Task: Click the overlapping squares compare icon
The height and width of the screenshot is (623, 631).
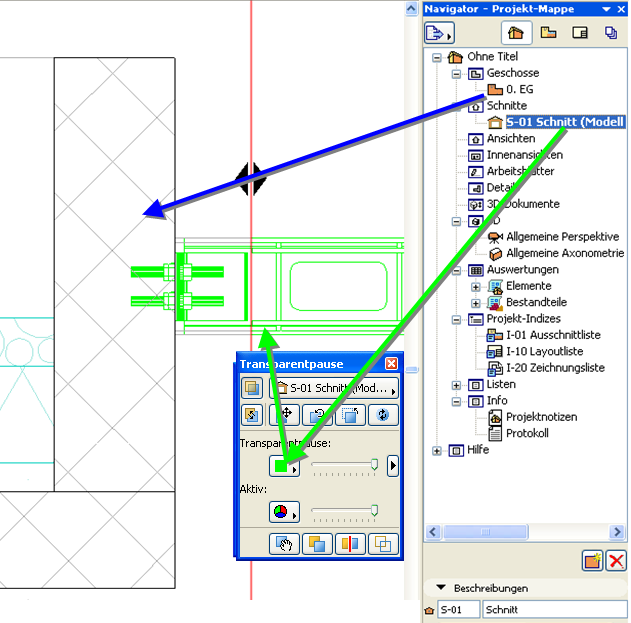Action: coord(383,544)
